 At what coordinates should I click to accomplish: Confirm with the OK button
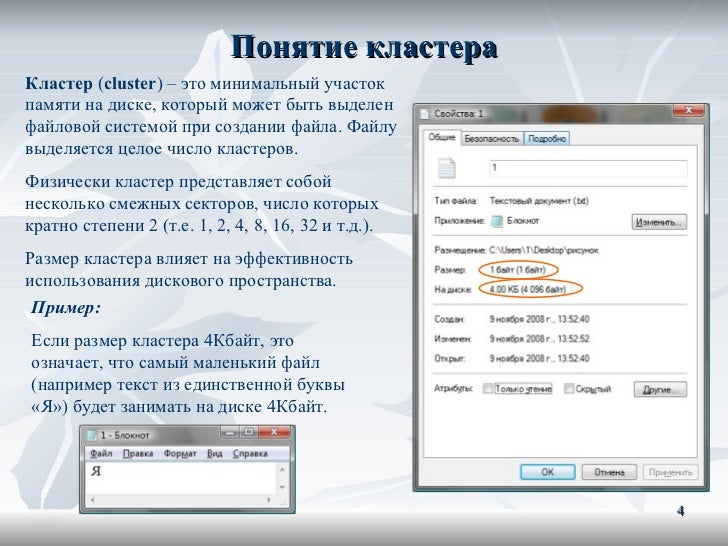[x=547, y=472]
